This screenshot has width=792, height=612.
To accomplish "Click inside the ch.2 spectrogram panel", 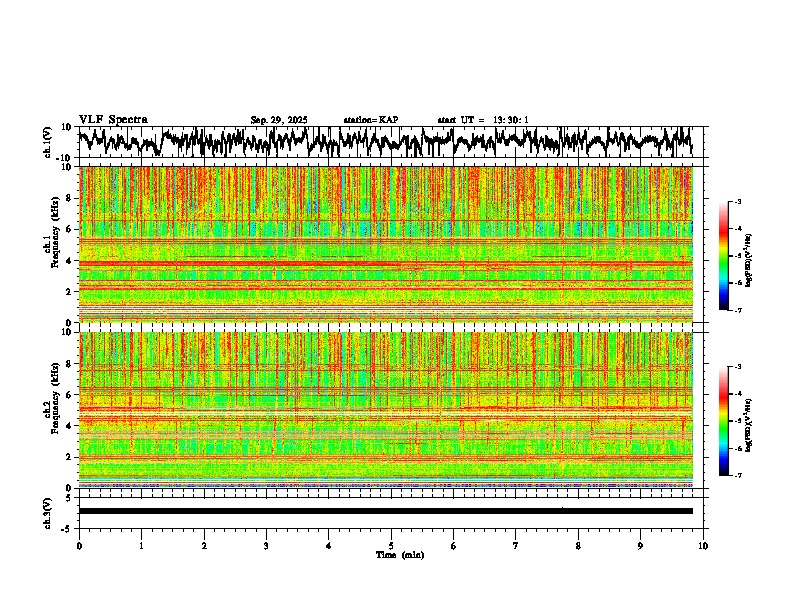I will (385, 410).
